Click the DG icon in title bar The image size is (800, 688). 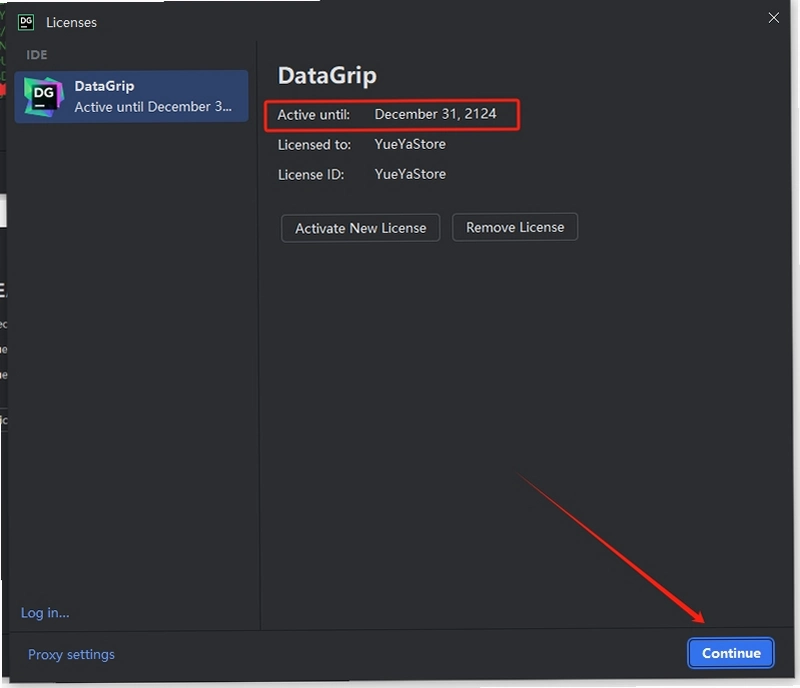[26, 22]
